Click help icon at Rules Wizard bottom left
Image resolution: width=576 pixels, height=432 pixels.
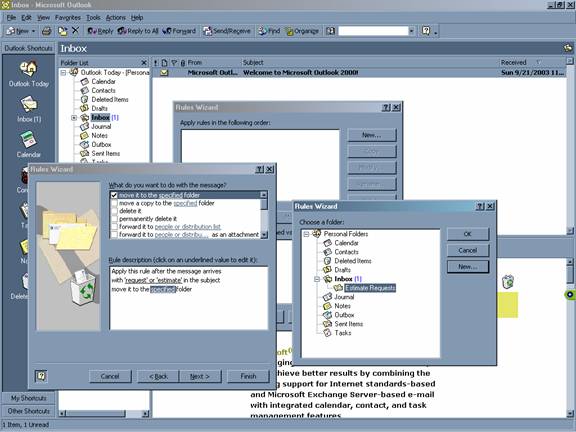click(x=41, y=376)
